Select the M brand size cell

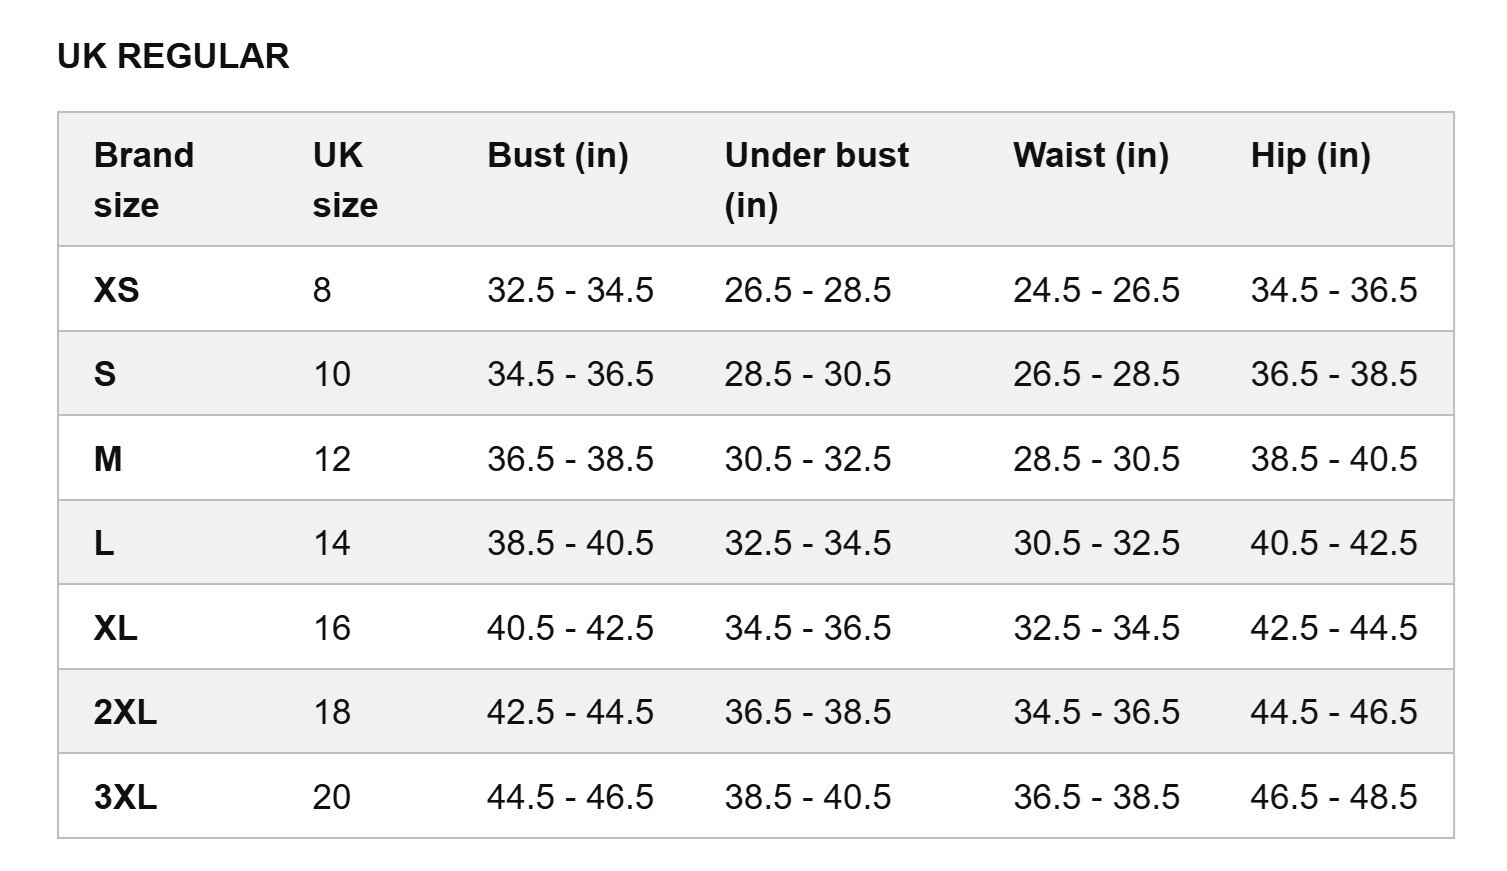point(108,459)
